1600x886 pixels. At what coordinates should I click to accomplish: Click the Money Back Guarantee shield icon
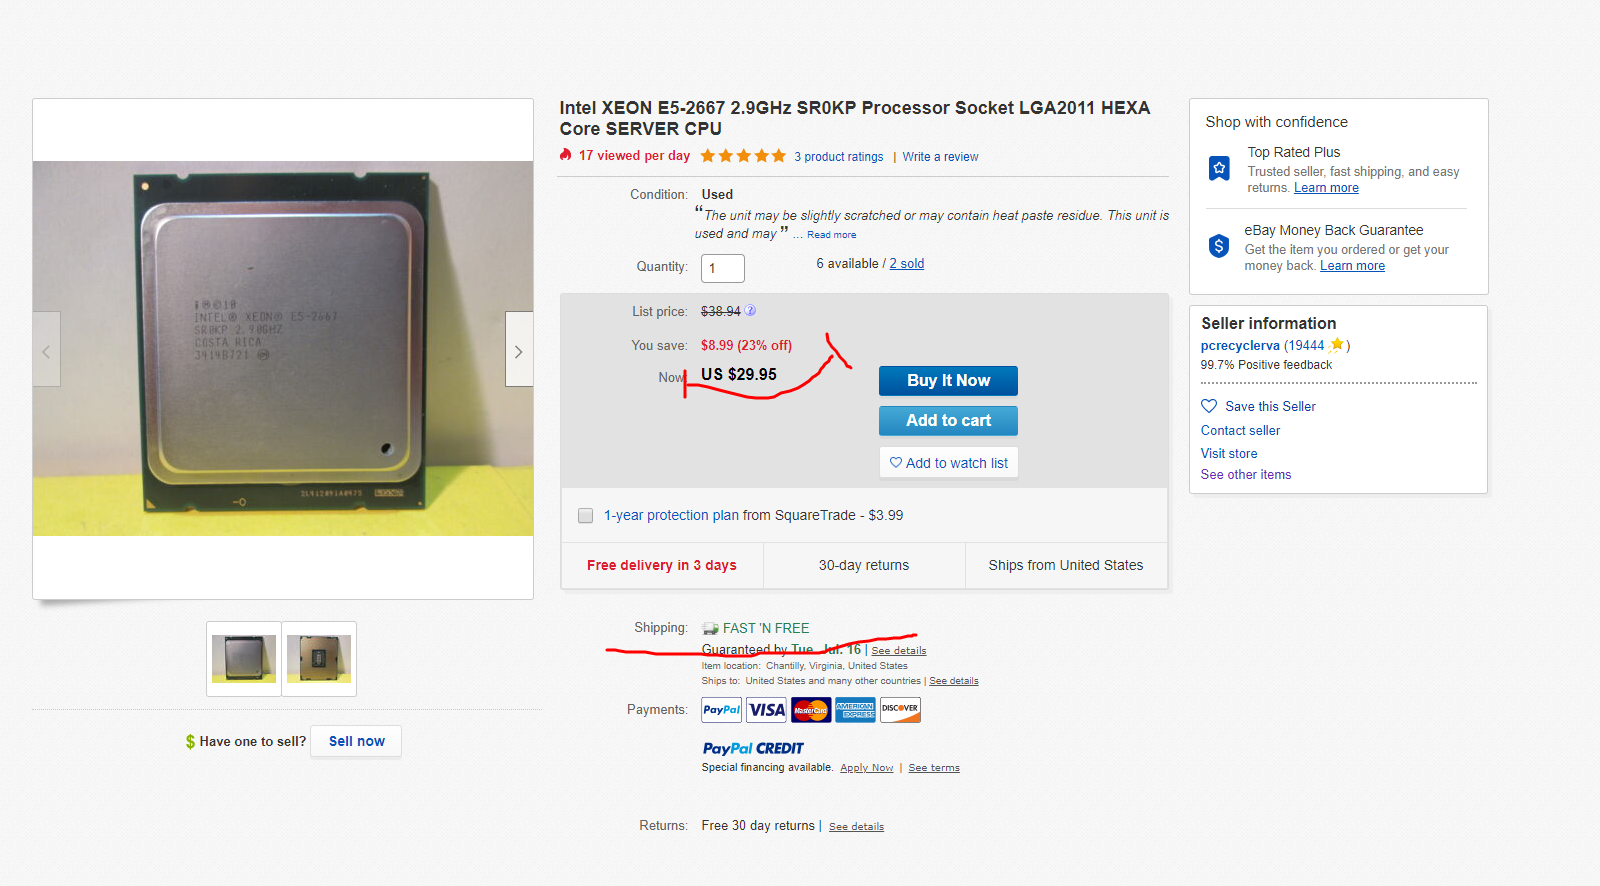(1218, 246)
